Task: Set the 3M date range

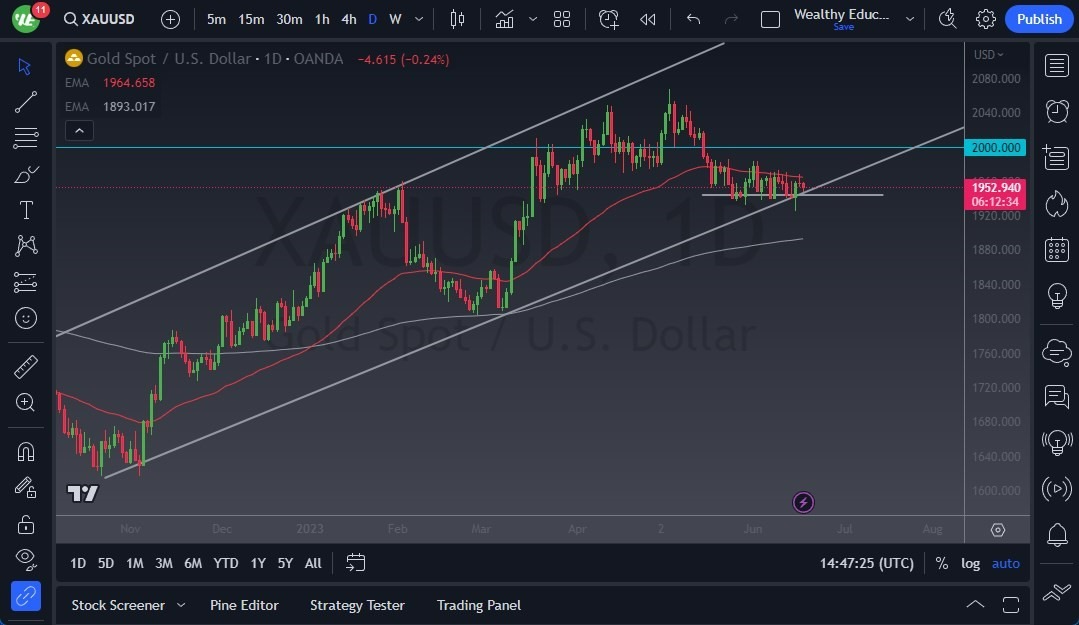Action: [164, 563]
